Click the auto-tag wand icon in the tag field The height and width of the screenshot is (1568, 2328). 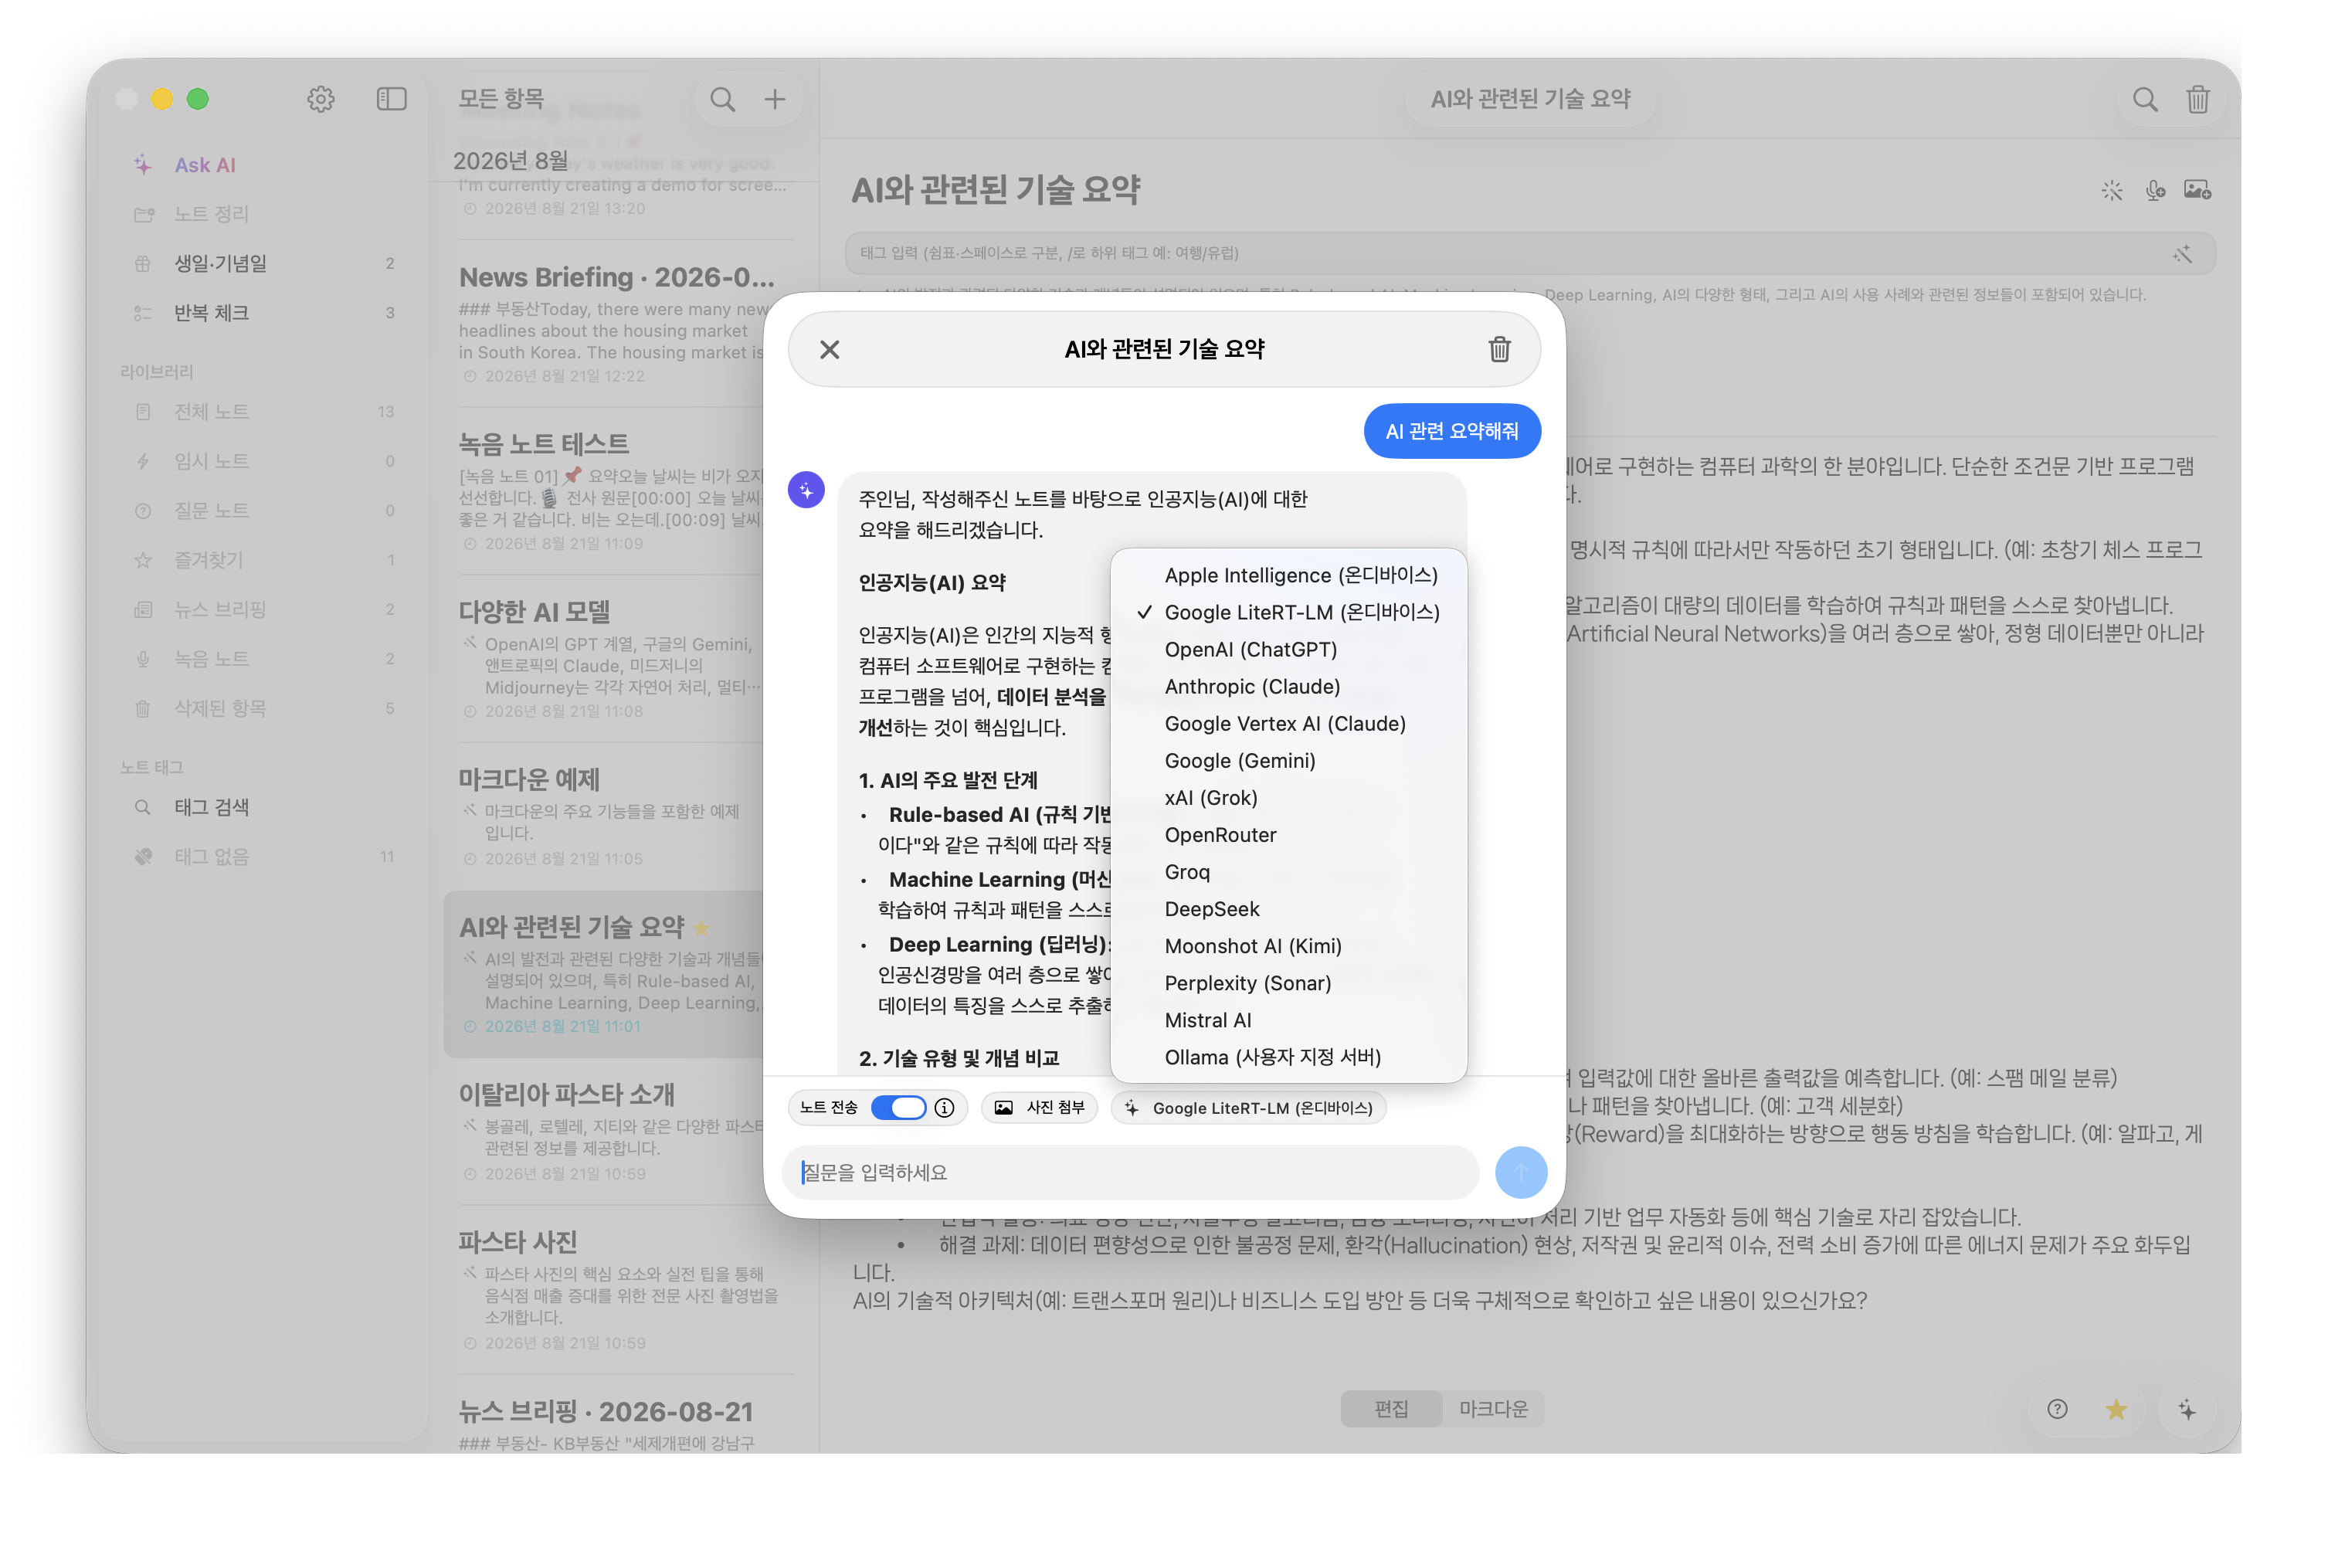(x=2182, y=254)
